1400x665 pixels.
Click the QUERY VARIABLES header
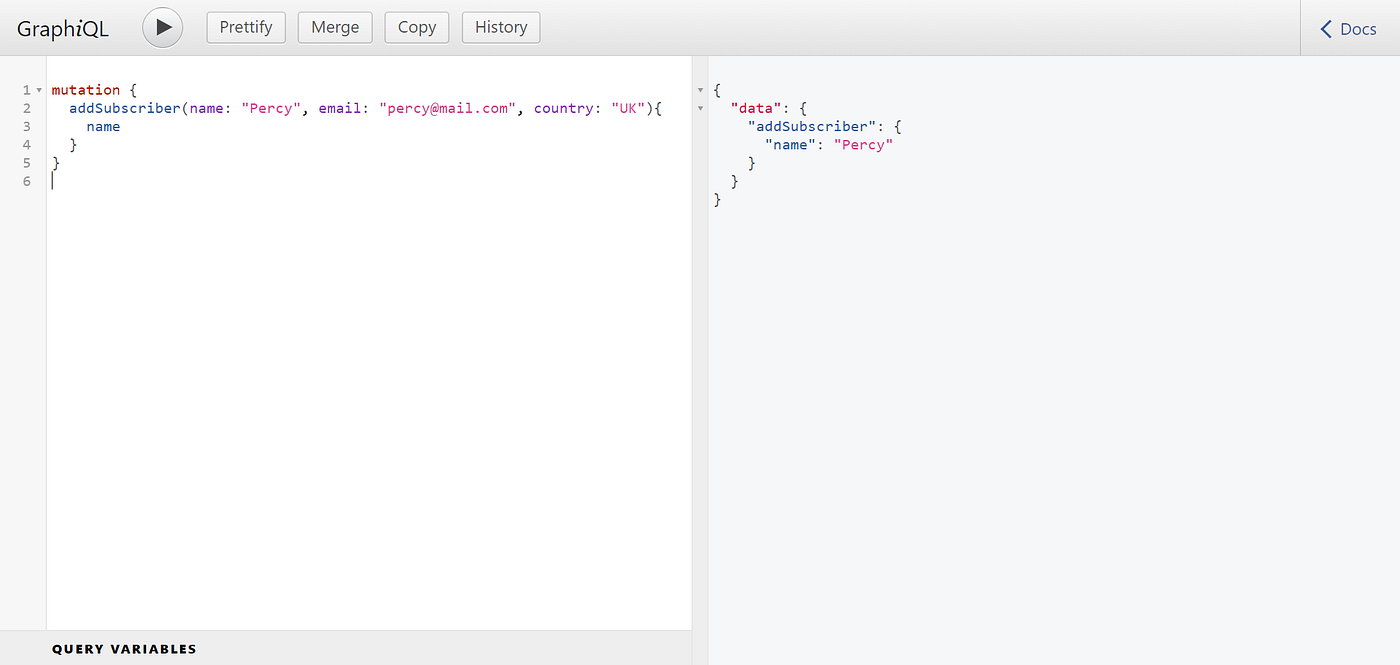point(124,648)
